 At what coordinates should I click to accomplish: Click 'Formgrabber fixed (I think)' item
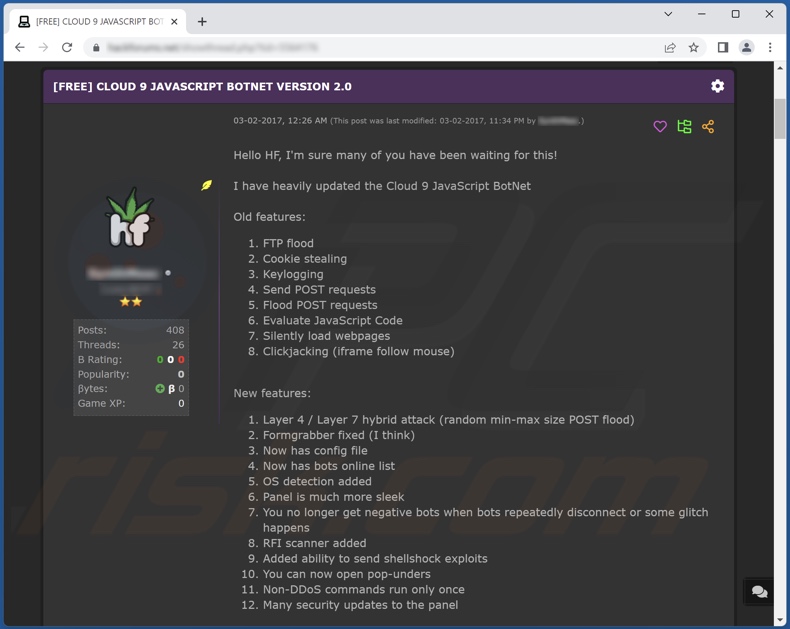click(x=339, y=435)
